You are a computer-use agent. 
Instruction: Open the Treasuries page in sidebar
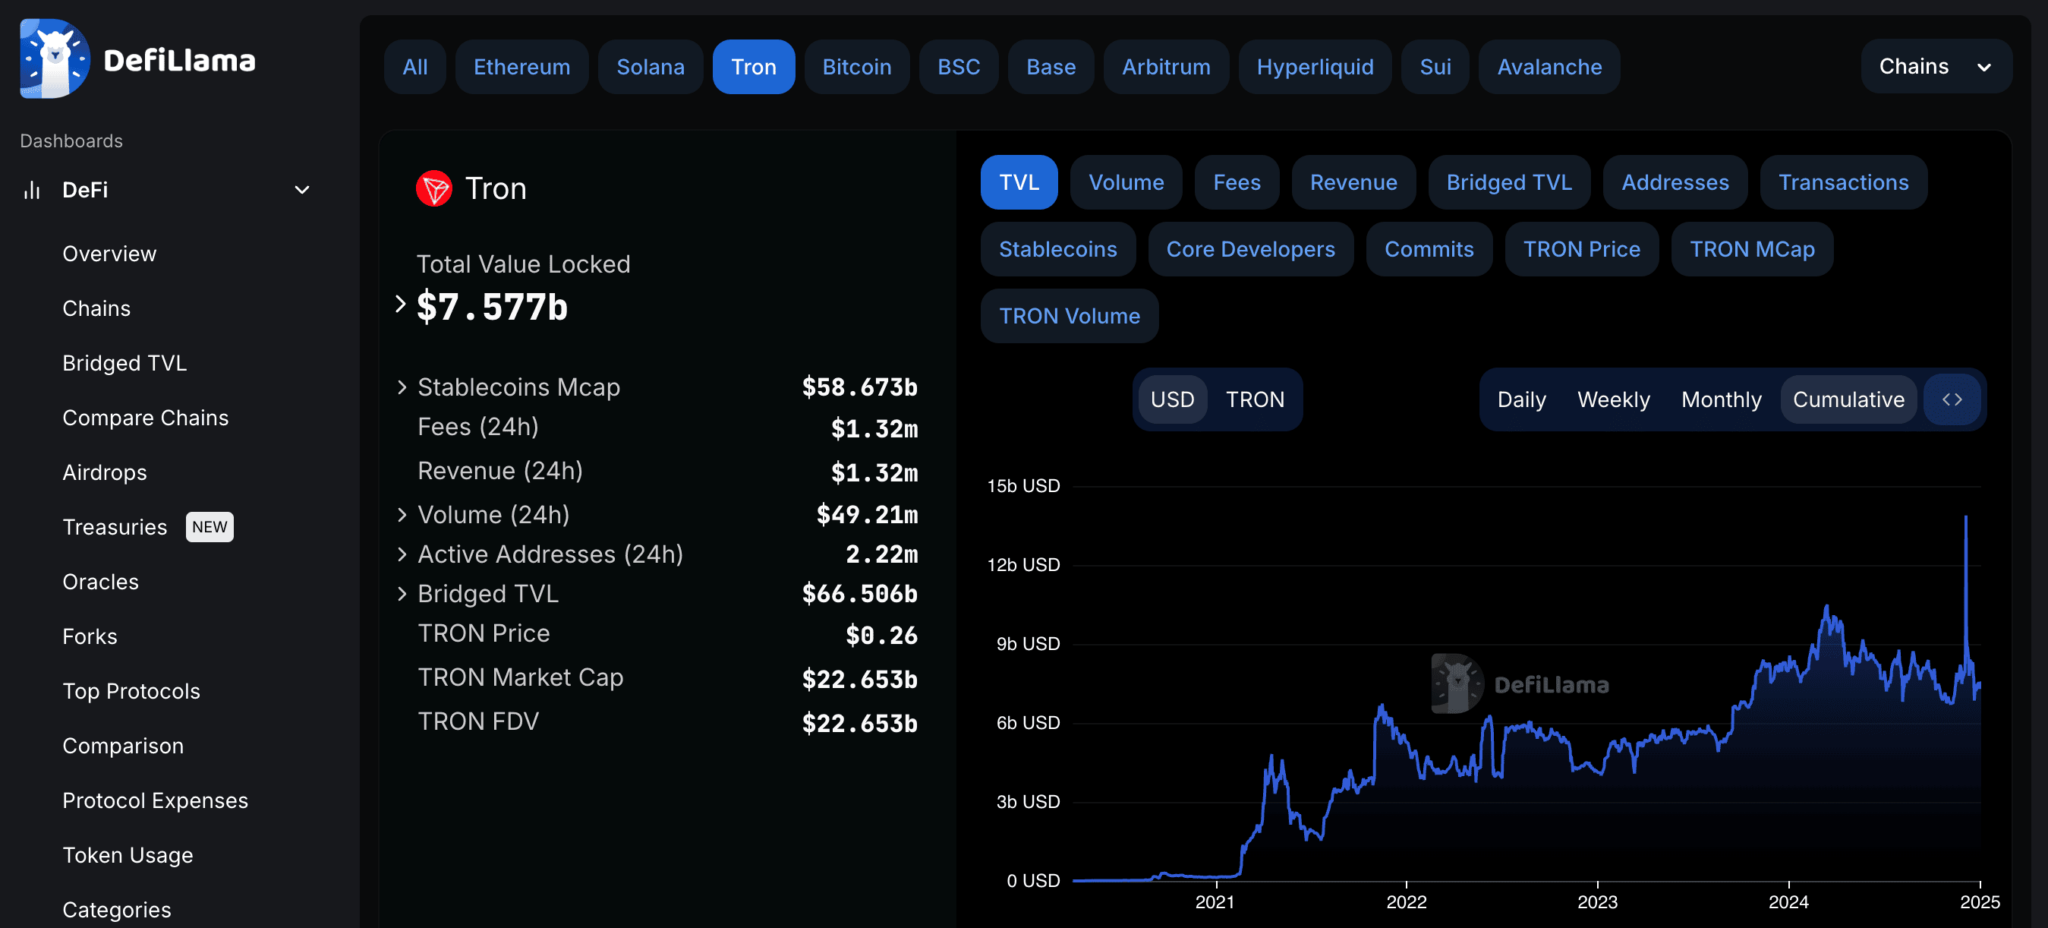tap(115, 527)
